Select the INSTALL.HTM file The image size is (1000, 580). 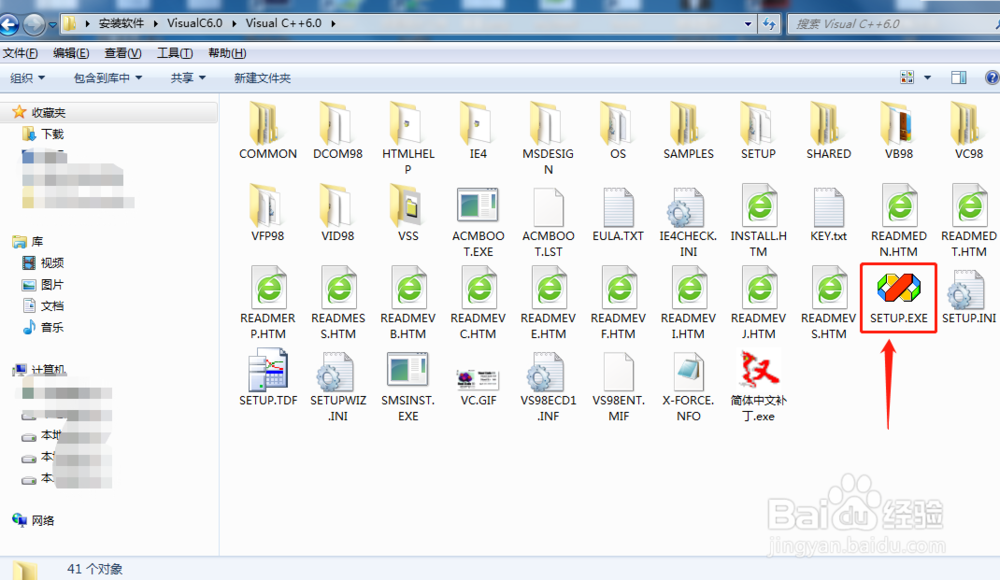point(758,221)
